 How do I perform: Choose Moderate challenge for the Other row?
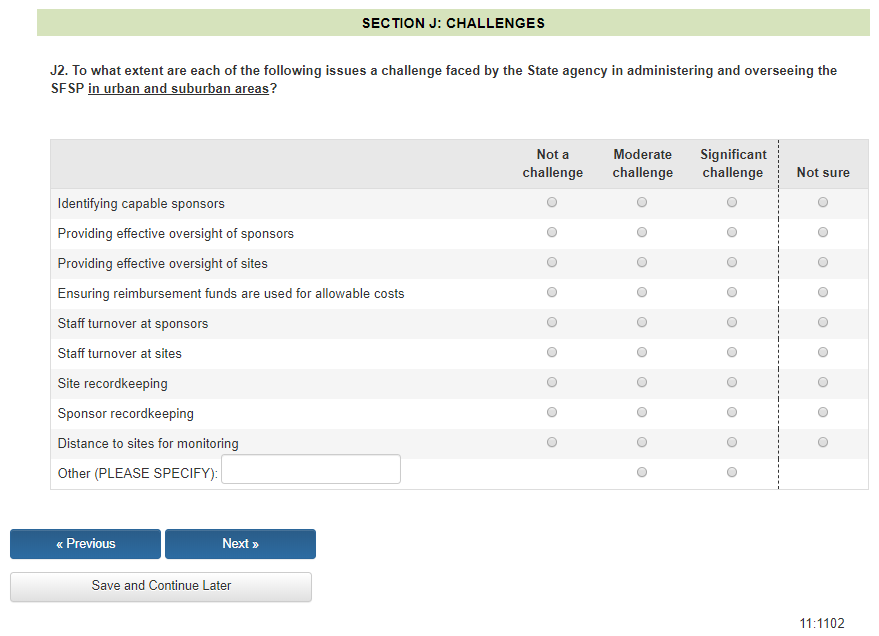pos(642,472)
